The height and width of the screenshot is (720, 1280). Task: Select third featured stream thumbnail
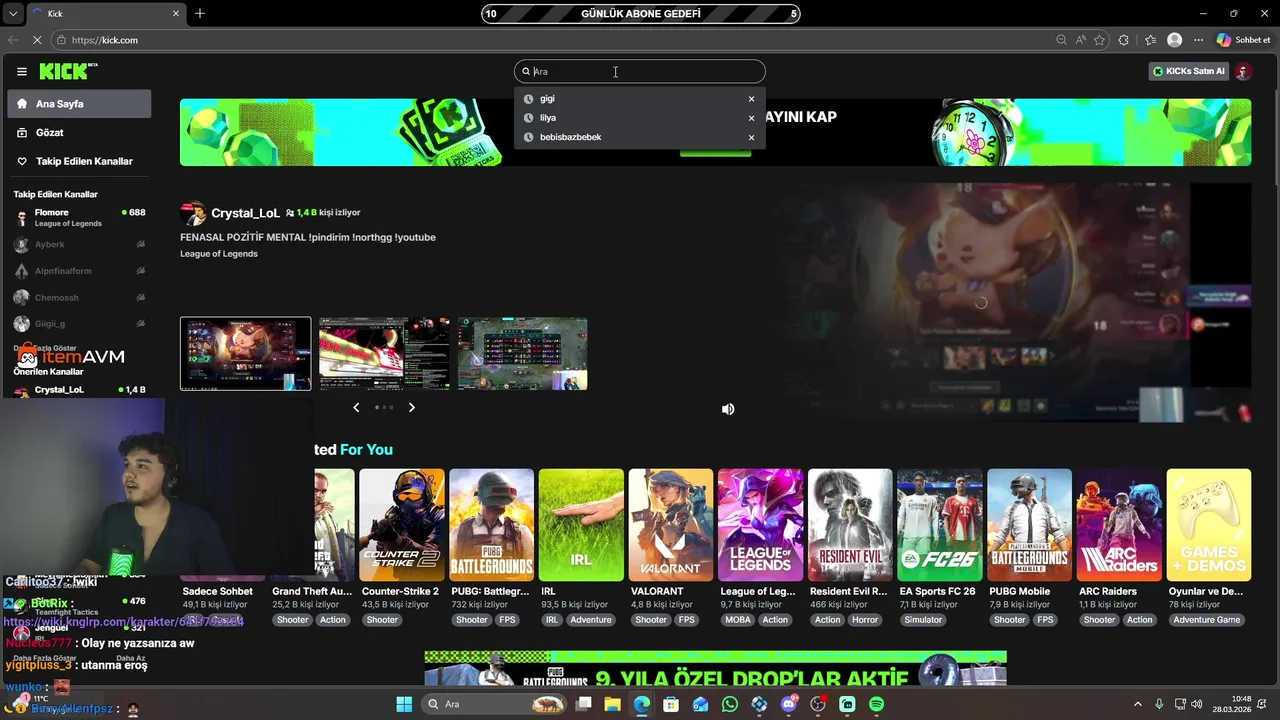(522, 354)
